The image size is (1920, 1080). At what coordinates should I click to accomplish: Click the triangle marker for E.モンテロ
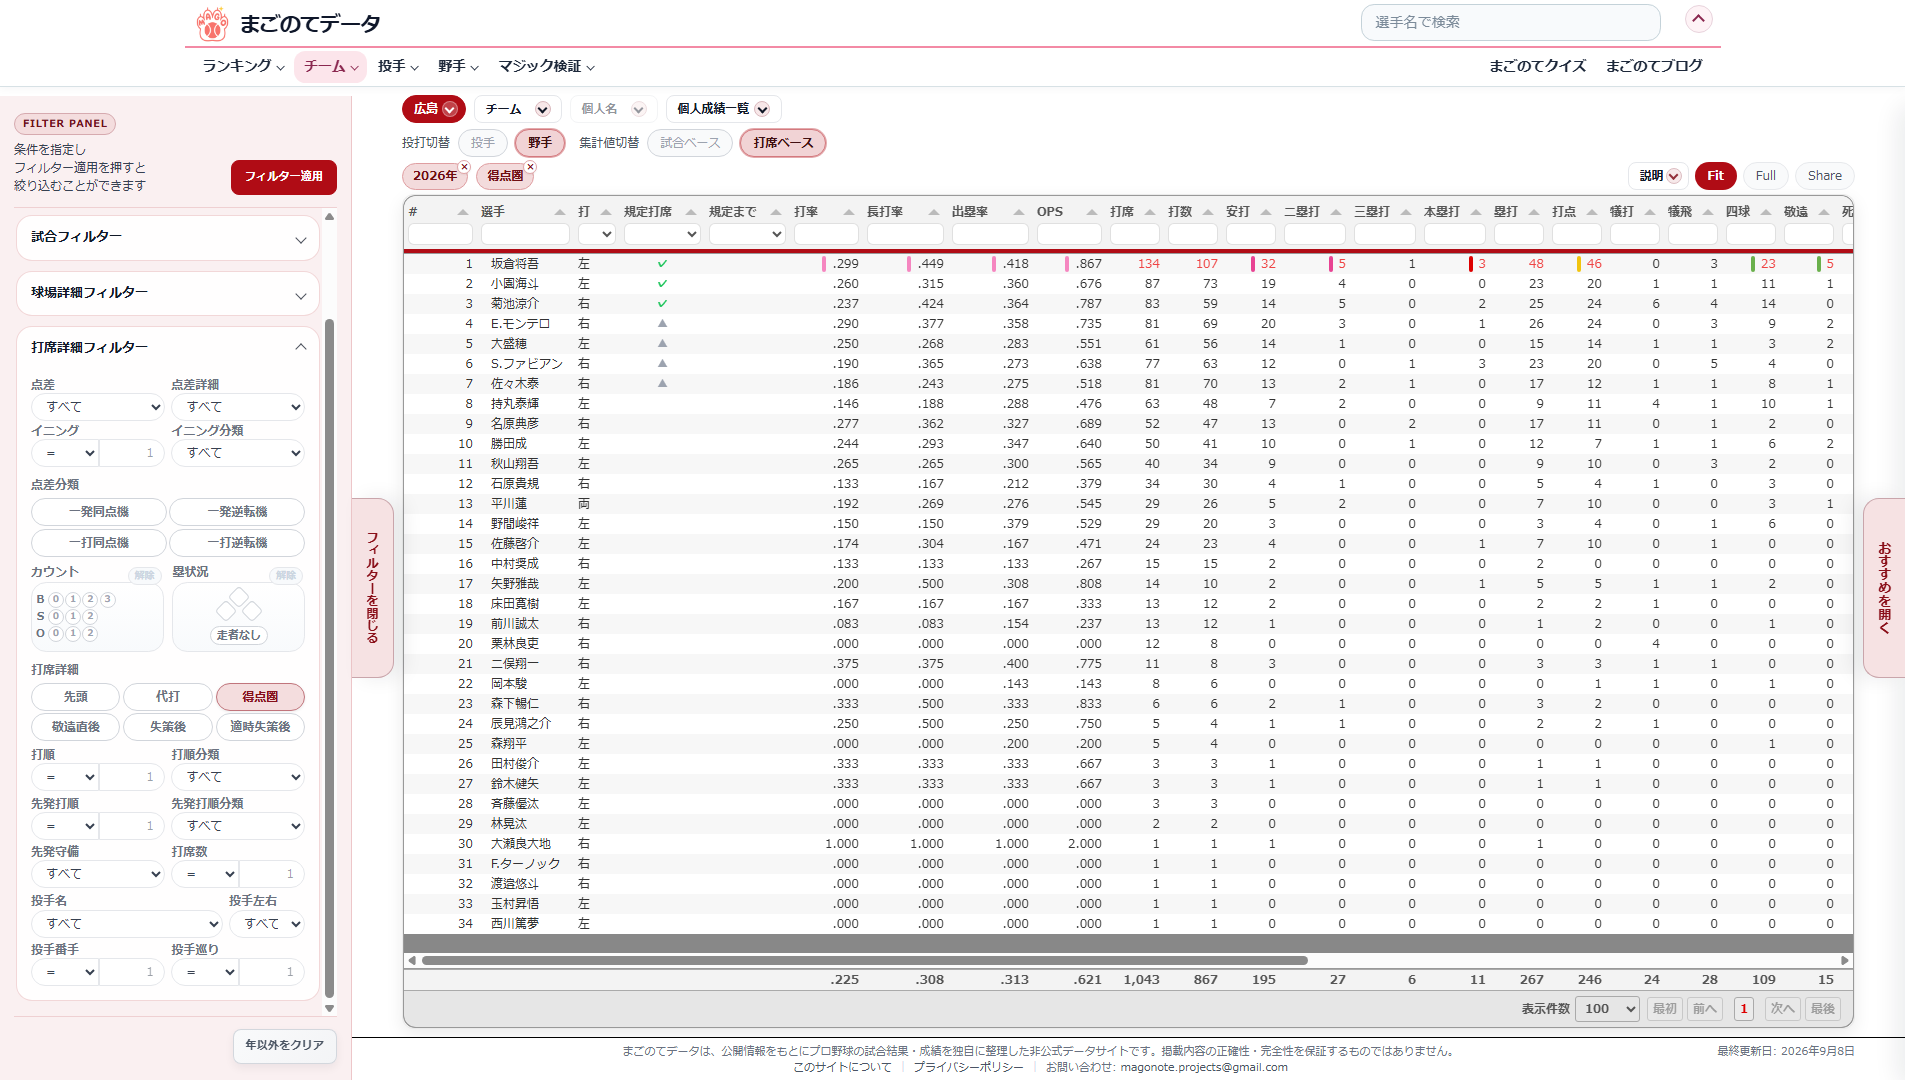pyautogui.click(x=662, y=324)
